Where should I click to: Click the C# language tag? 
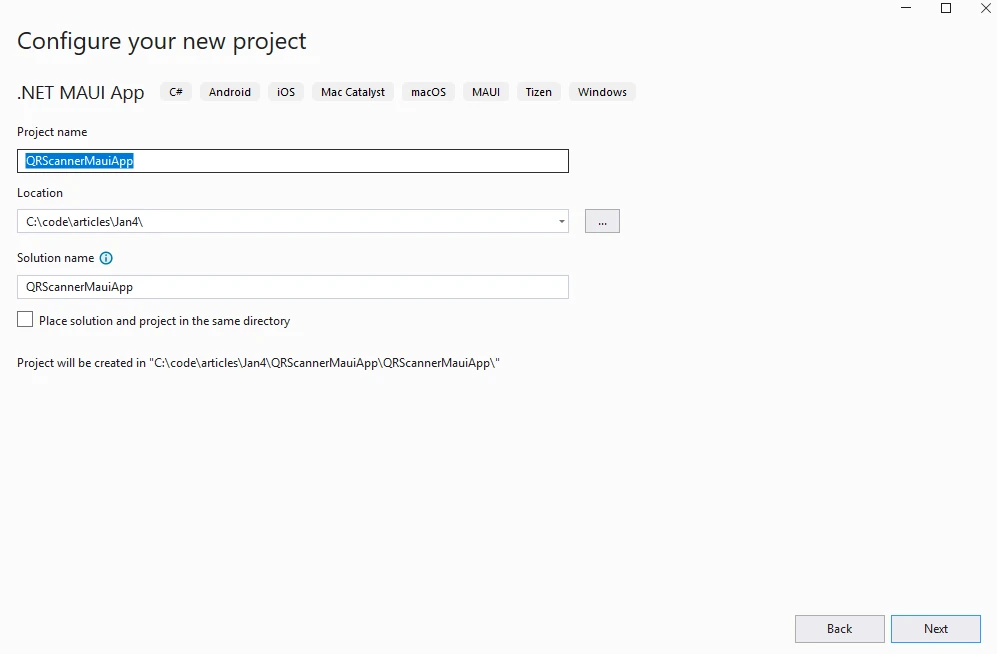pos(176,92)
